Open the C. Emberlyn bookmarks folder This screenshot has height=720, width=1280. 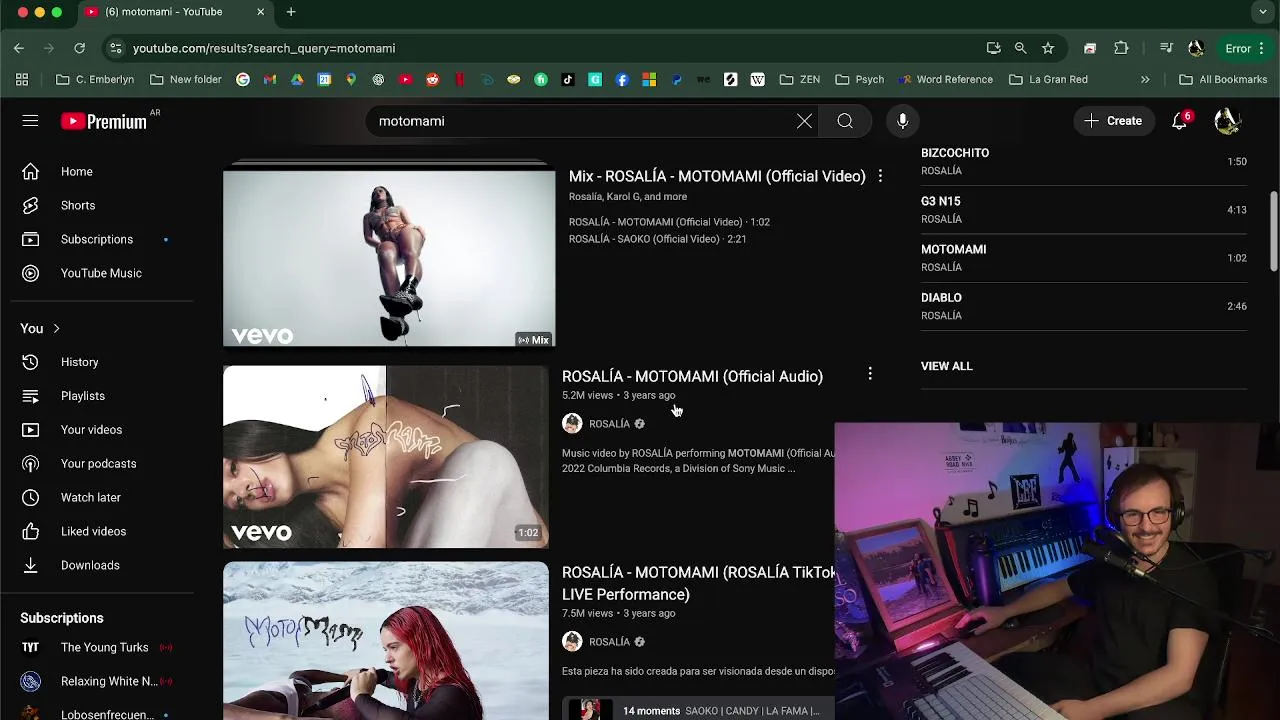[x=95, y=79]
